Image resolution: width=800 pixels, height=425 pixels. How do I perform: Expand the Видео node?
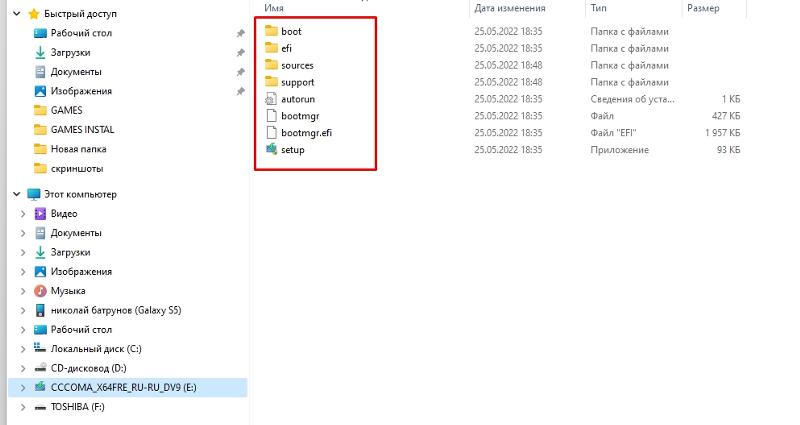(x=23, y=214)
